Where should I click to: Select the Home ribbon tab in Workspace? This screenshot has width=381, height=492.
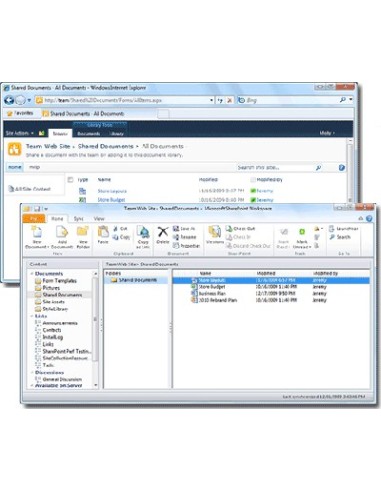point(57,219)
